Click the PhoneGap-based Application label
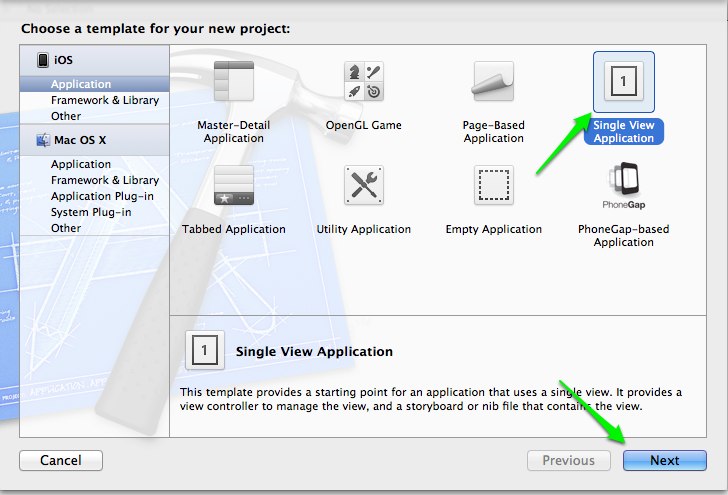This screenshot has width=728, height=495. [624, 235]
